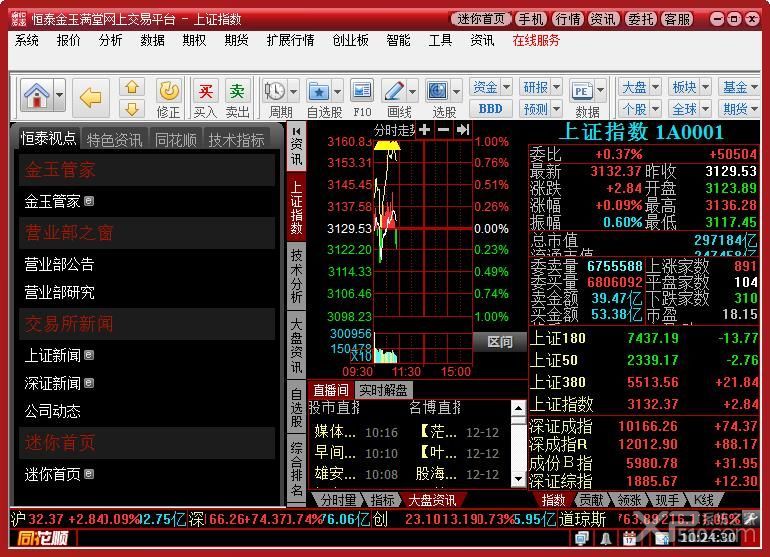Switch to the 分时量 bottom tab
Image resolution: width=770 pixels, height=557 pixels.
338,500
